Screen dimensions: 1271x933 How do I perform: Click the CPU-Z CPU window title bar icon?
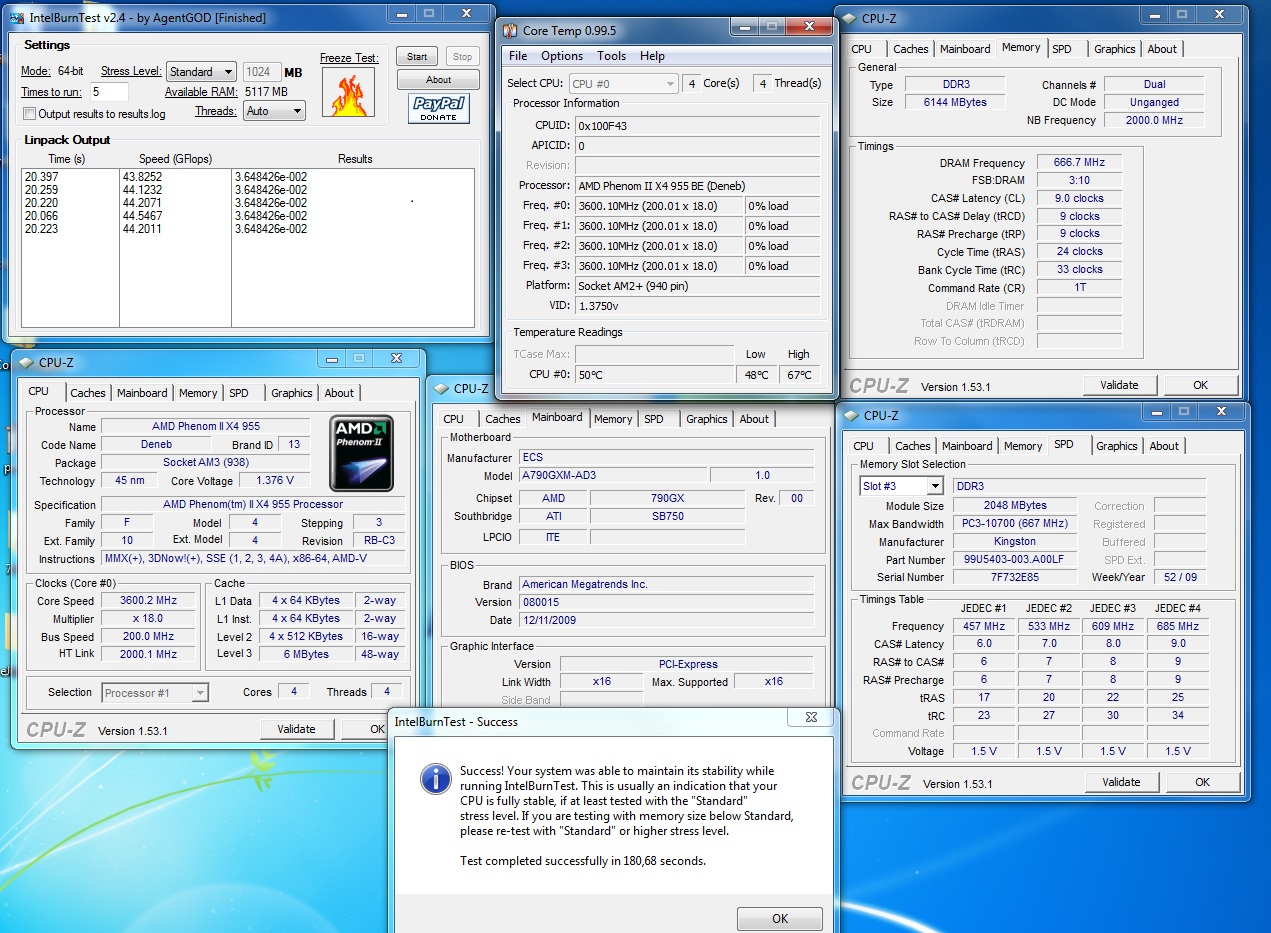(x=27, y=362)
